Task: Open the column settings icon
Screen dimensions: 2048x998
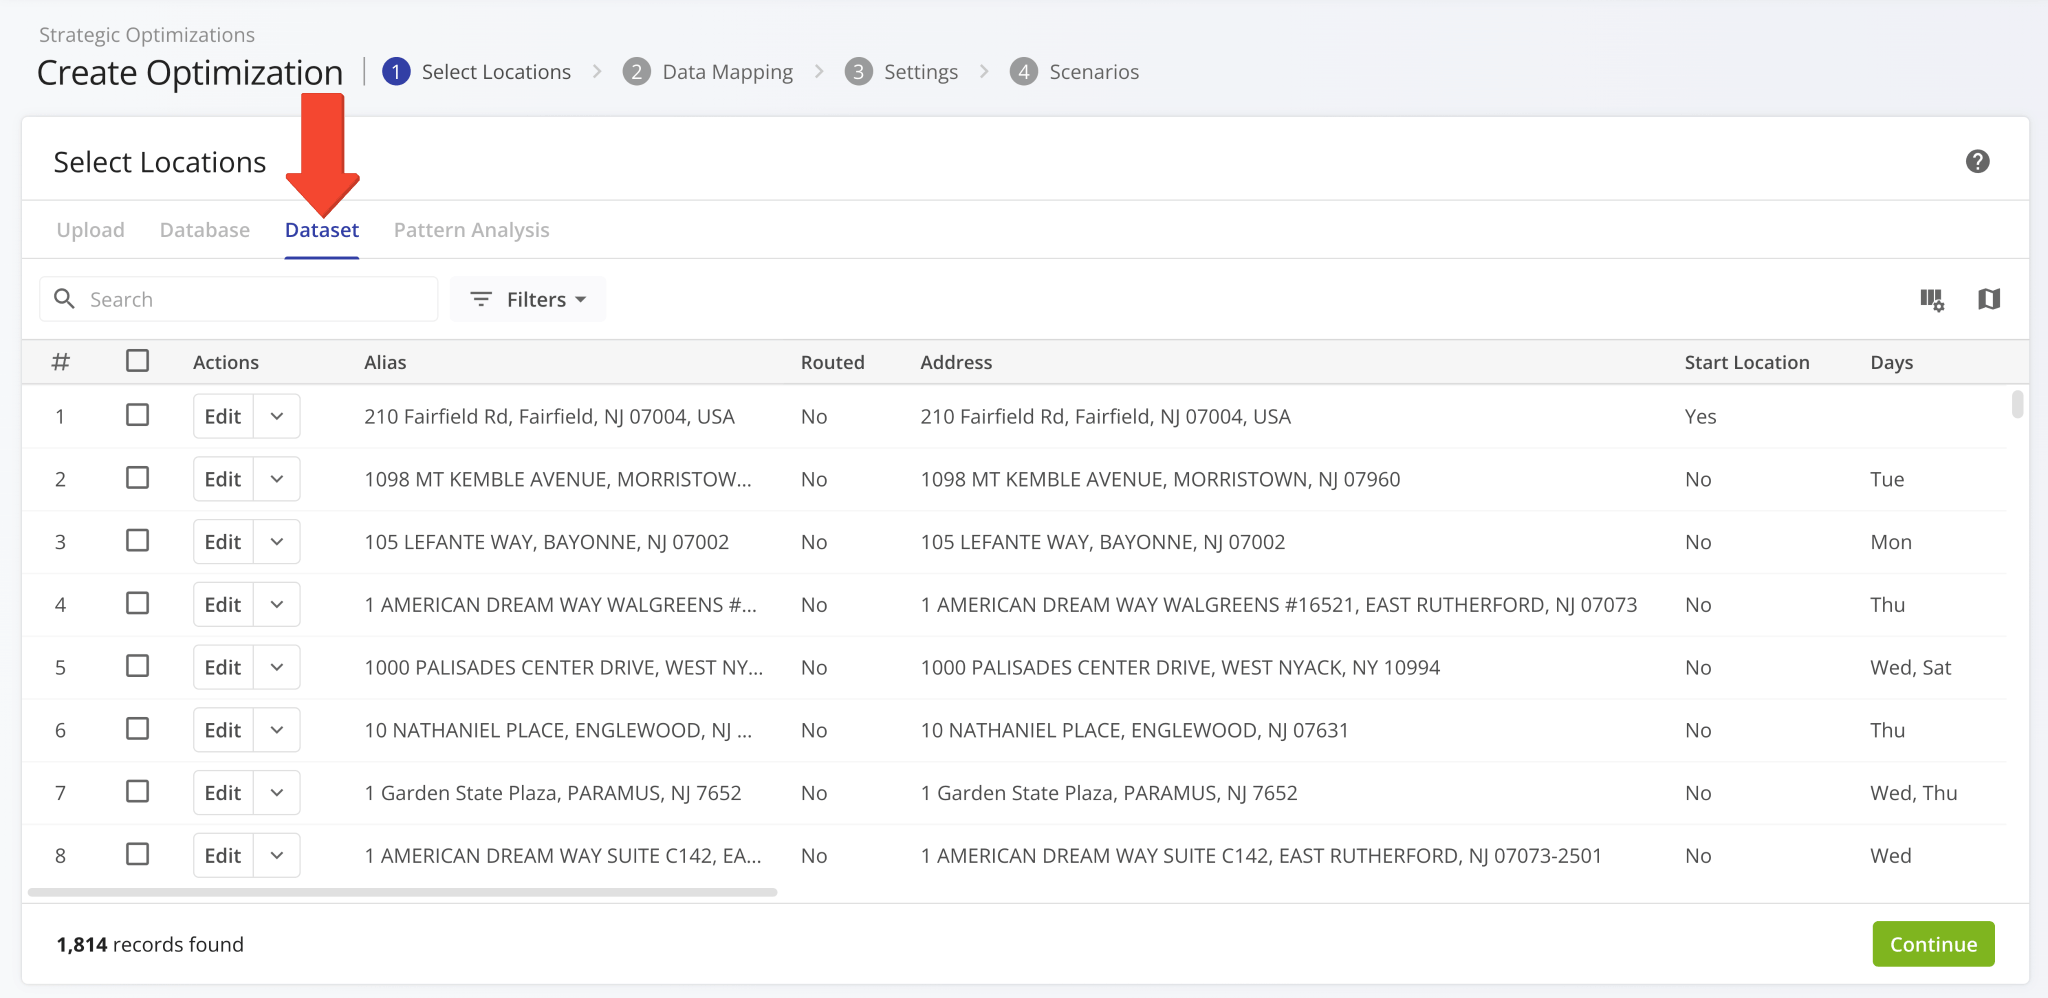Action: click(1931, 299)
